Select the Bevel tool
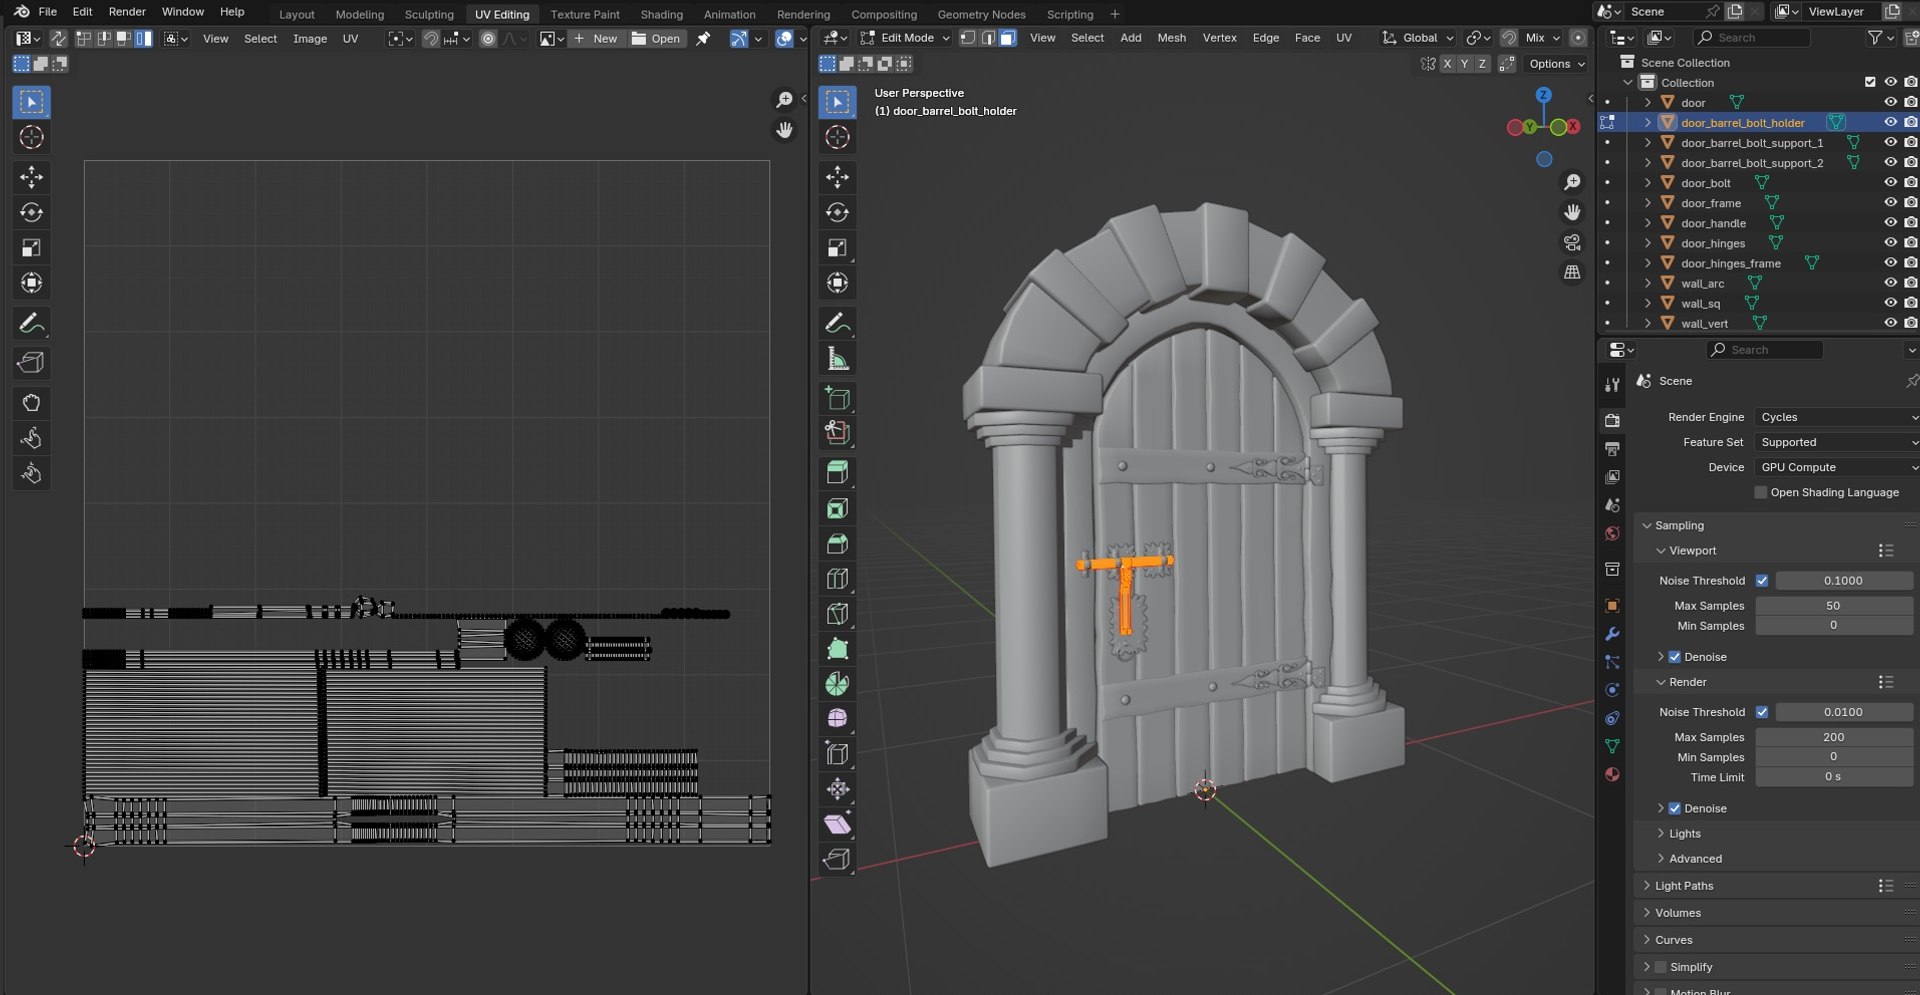 click(837, 544)
